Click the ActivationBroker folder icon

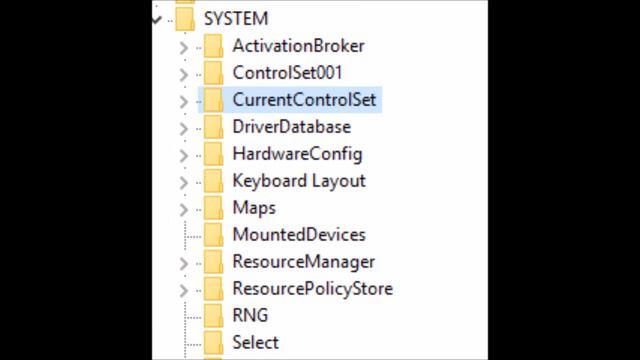point(213,46)
